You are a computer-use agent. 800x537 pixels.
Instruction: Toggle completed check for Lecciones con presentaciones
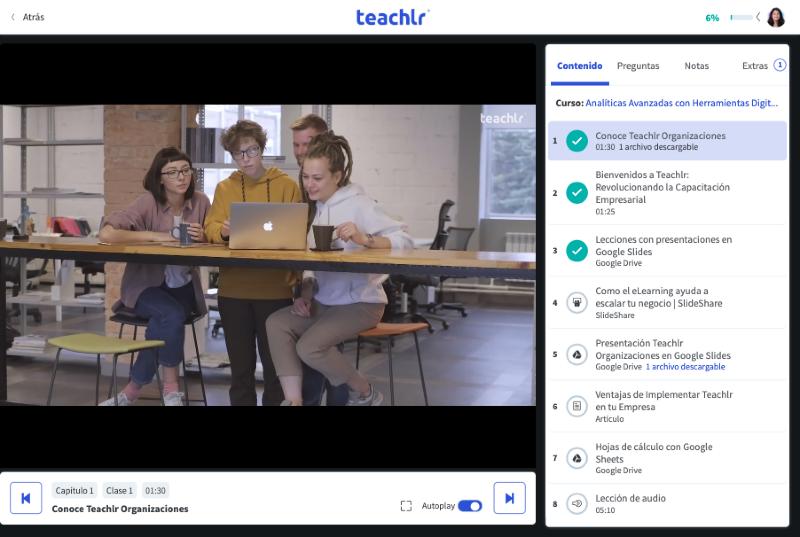[577, 250]
